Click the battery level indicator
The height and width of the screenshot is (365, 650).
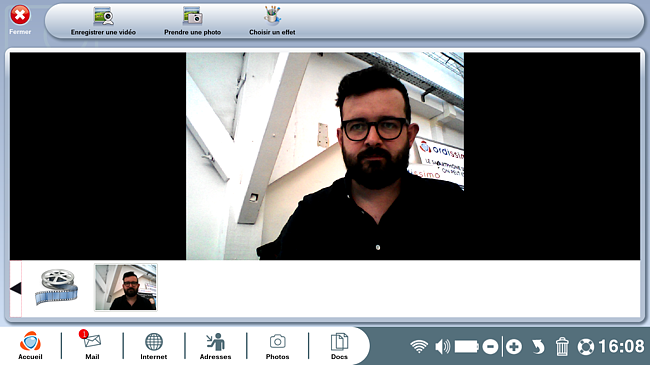(467, 347)
